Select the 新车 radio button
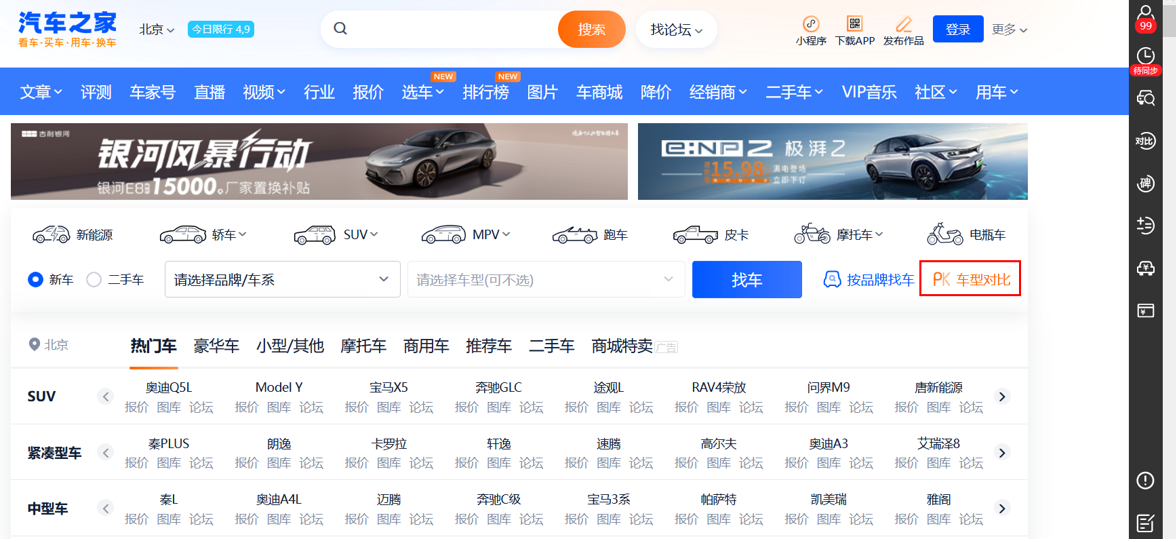The image size is (1176, 542). [x=35, y=280]
